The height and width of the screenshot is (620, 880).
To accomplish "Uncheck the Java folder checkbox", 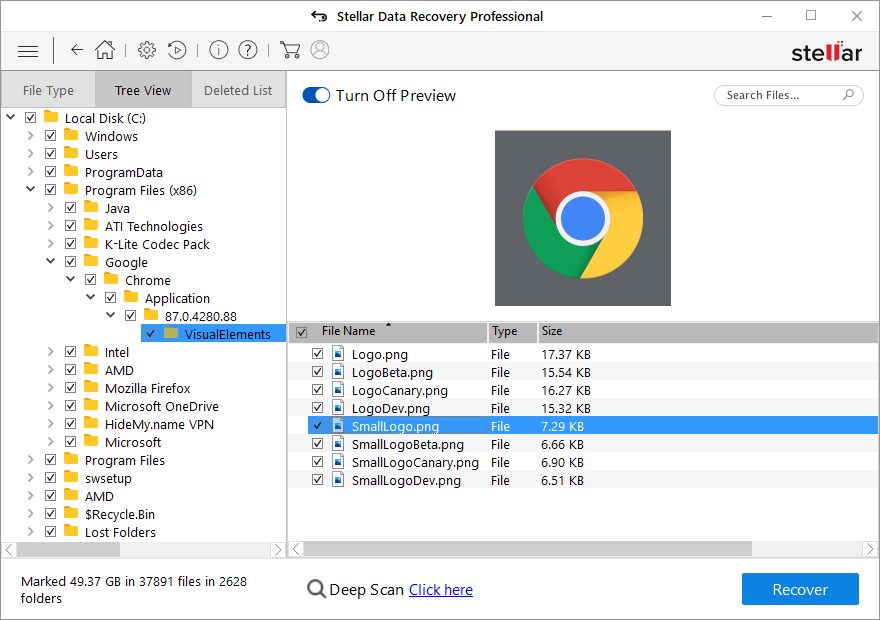I will click(71, 208).
